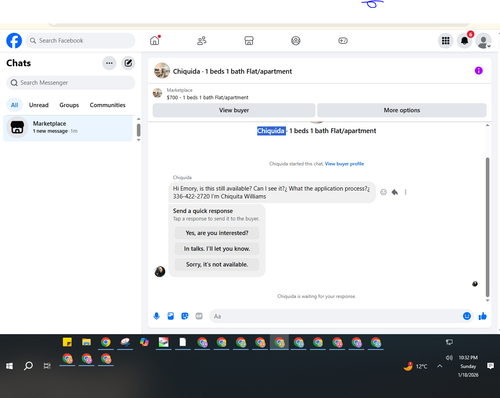Send quick response "Sorry, it's not available."
Image resolution: width=500 pixels, height=398 pixels.
[x=217, y=264]
